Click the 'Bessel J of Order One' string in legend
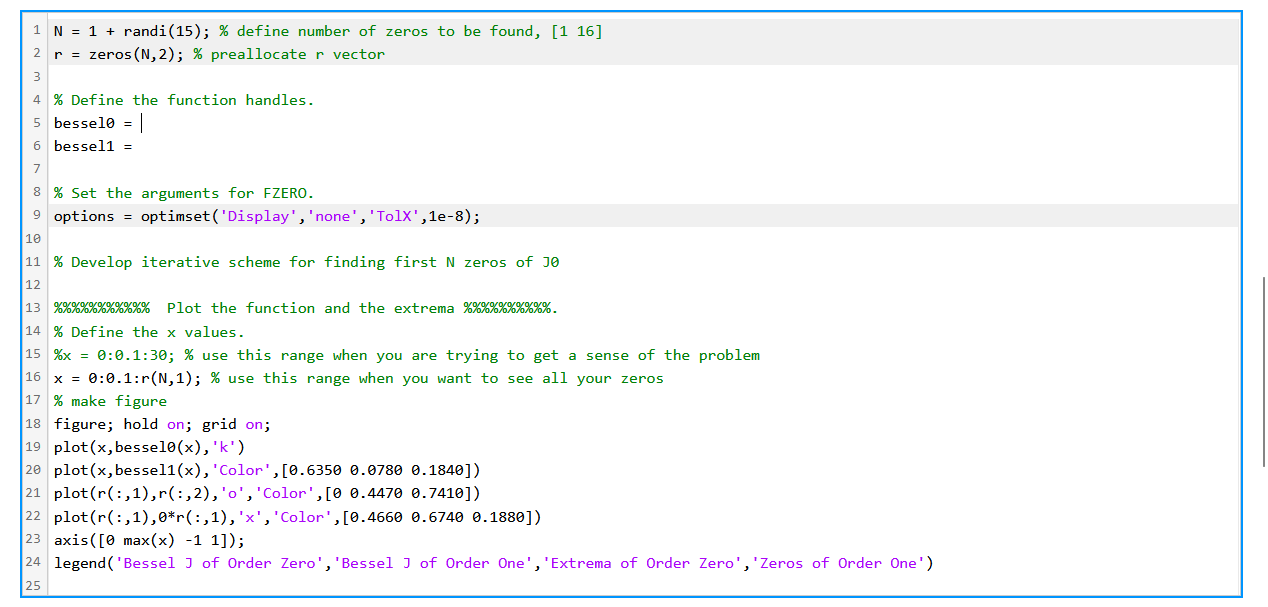This screenshot has height=607, width=1268. 433,563
